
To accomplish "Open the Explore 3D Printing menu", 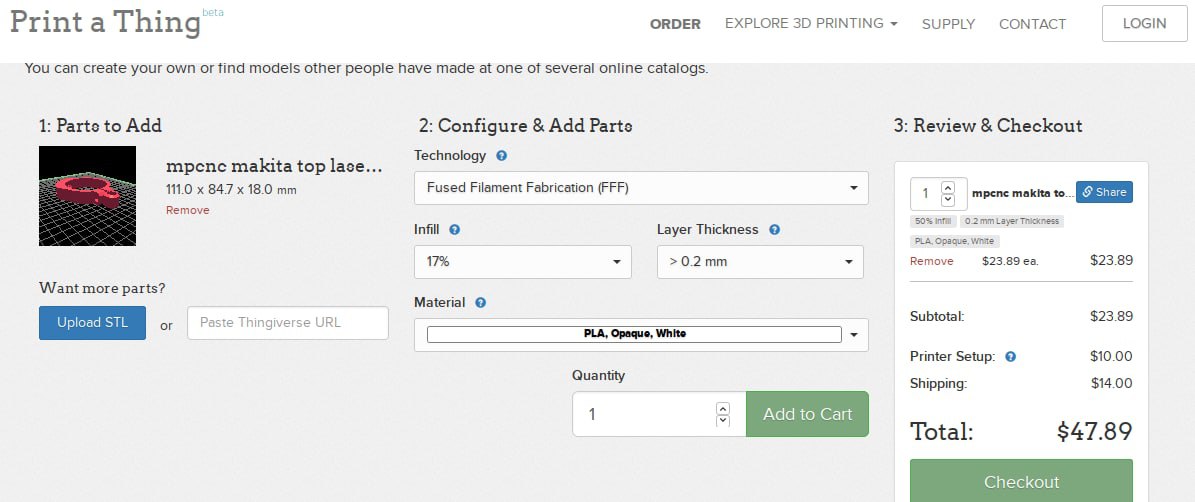I will pos(811,24).
